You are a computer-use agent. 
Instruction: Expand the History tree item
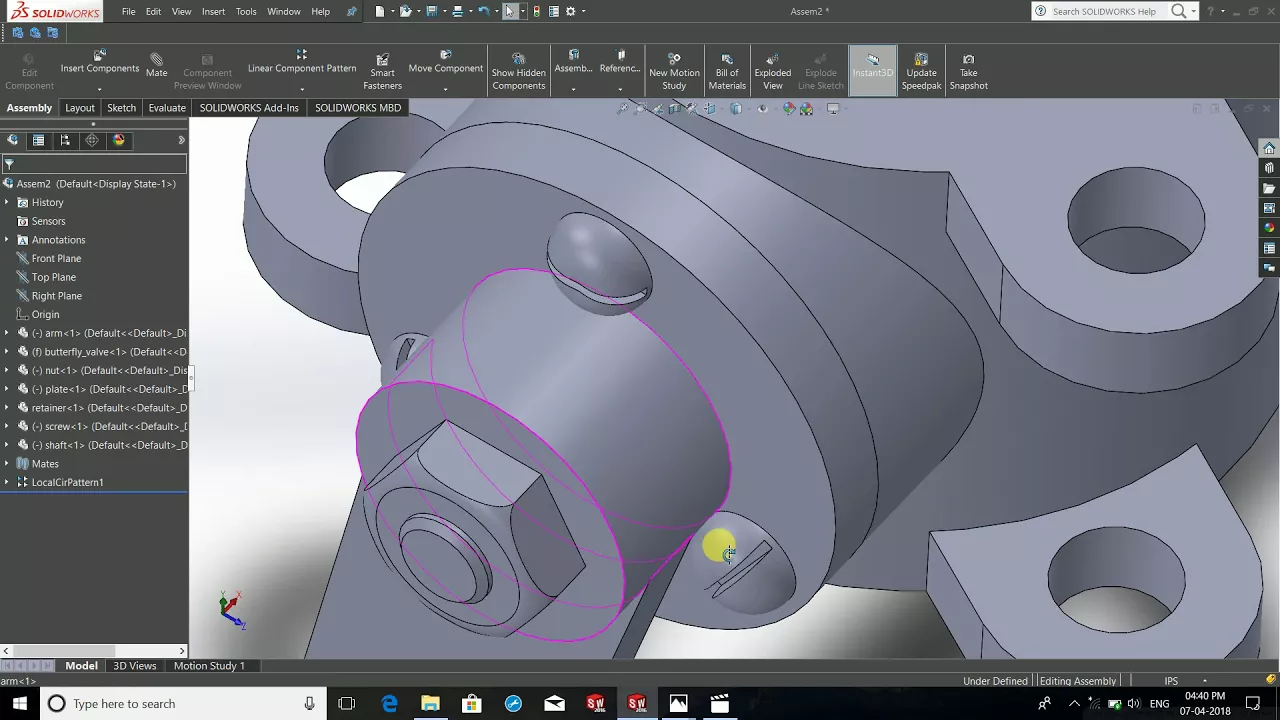pyautogui.click(x=7, y=202)
